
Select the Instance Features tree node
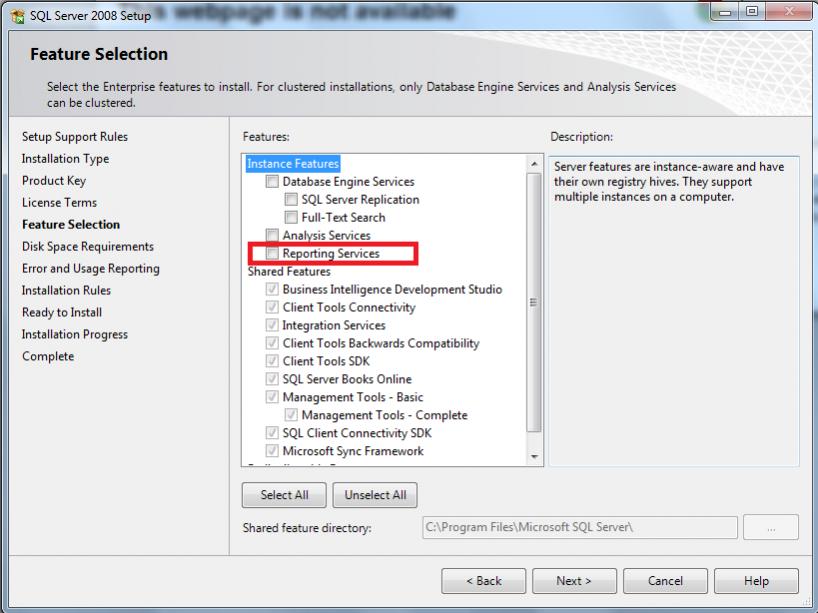click(x=293, y=164)
